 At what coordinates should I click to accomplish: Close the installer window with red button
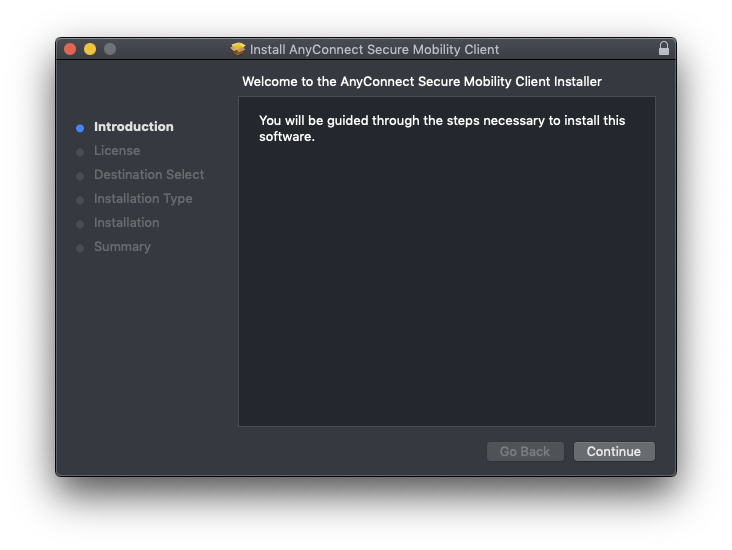70,49
